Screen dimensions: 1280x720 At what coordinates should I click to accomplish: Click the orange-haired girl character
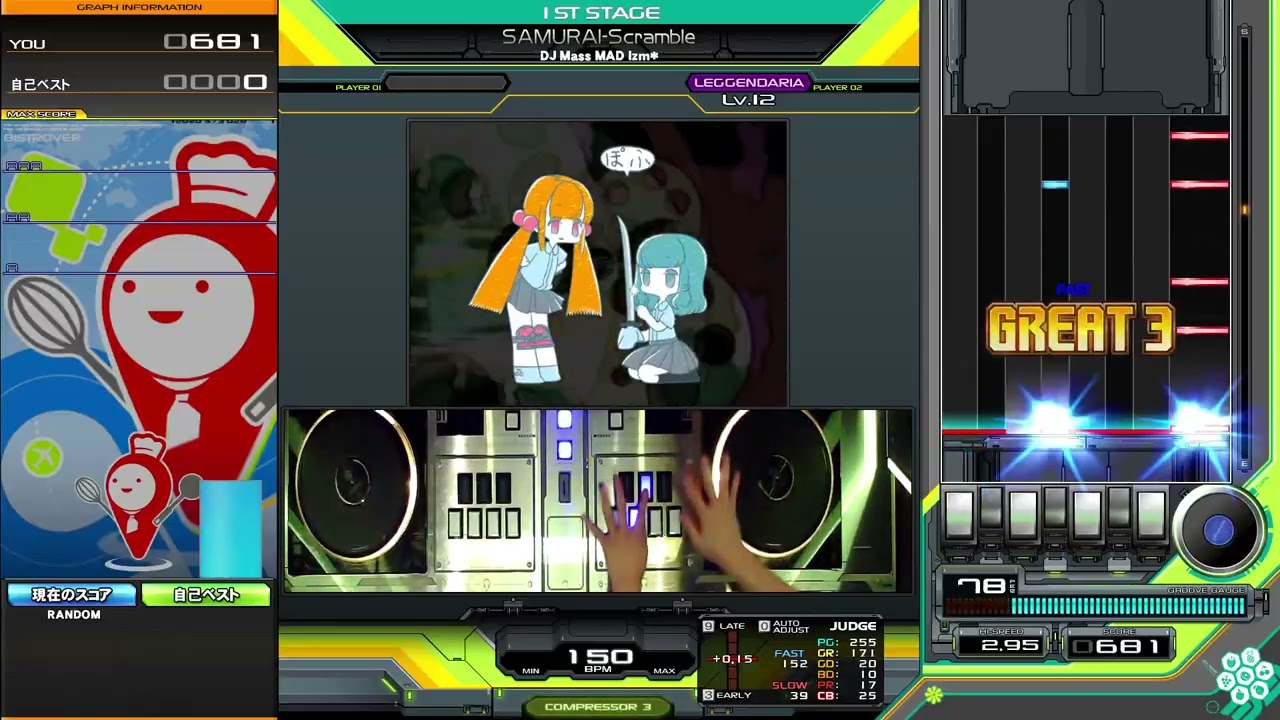pos(538,278)
